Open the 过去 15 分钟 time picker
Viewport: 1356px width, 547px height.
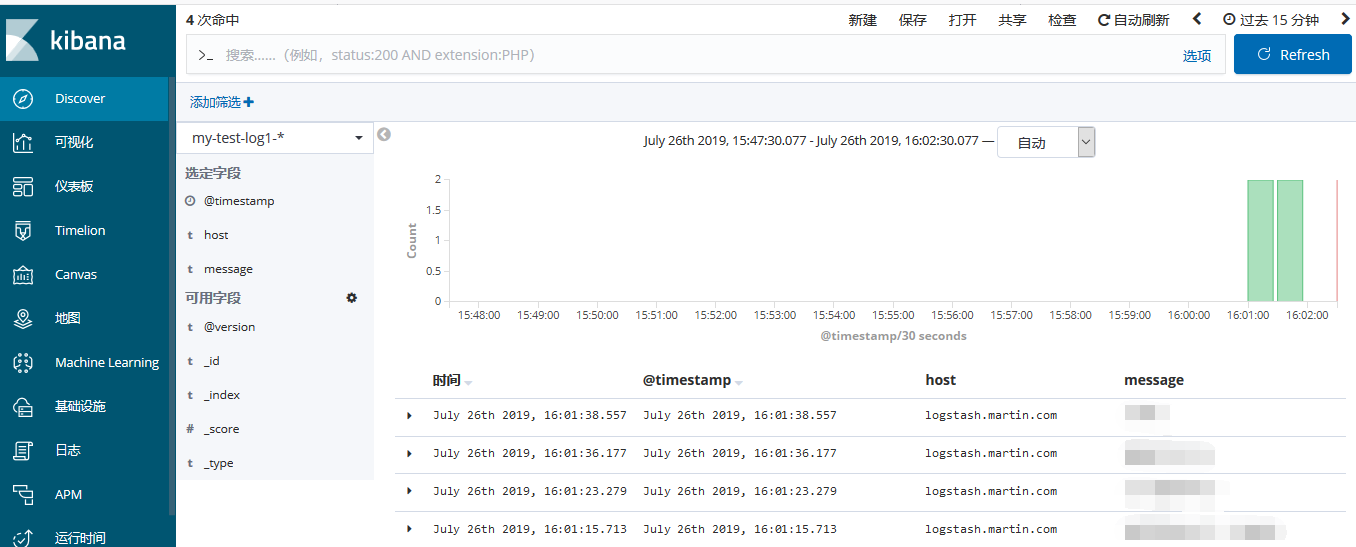[x=1271, y=20]
